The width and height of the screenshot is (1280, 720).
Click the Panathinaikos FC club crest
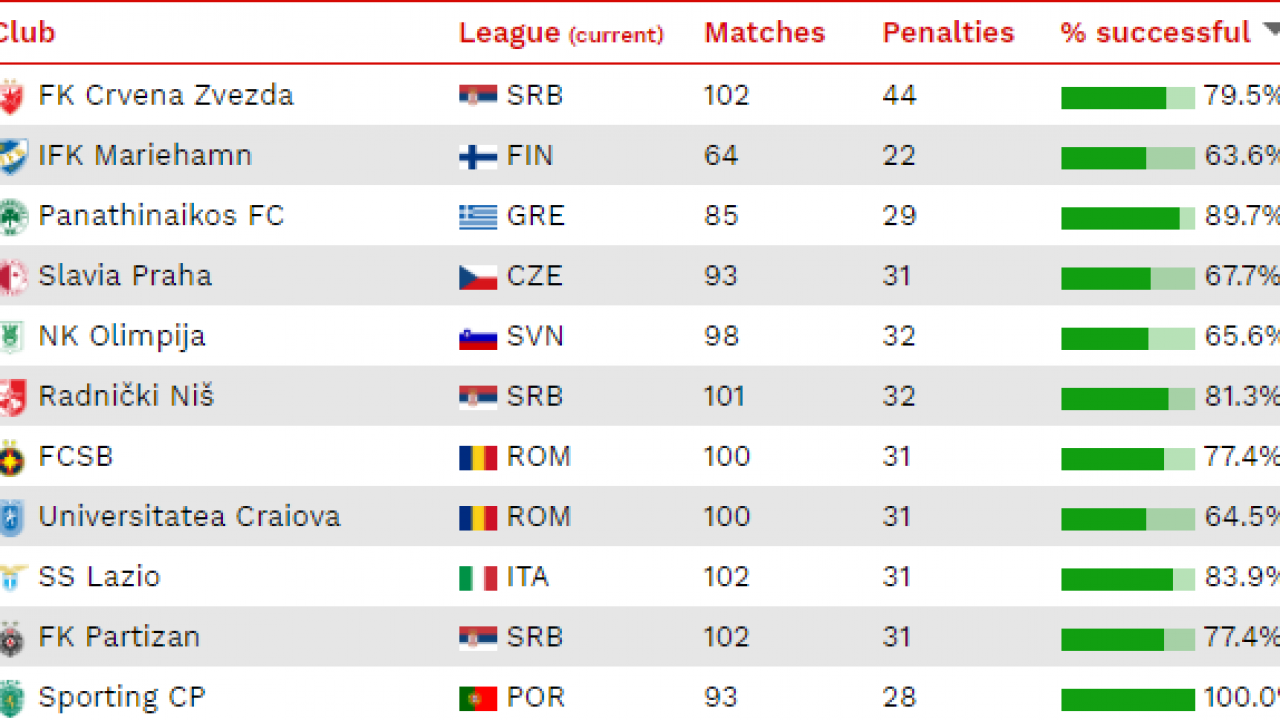point(12,216)
